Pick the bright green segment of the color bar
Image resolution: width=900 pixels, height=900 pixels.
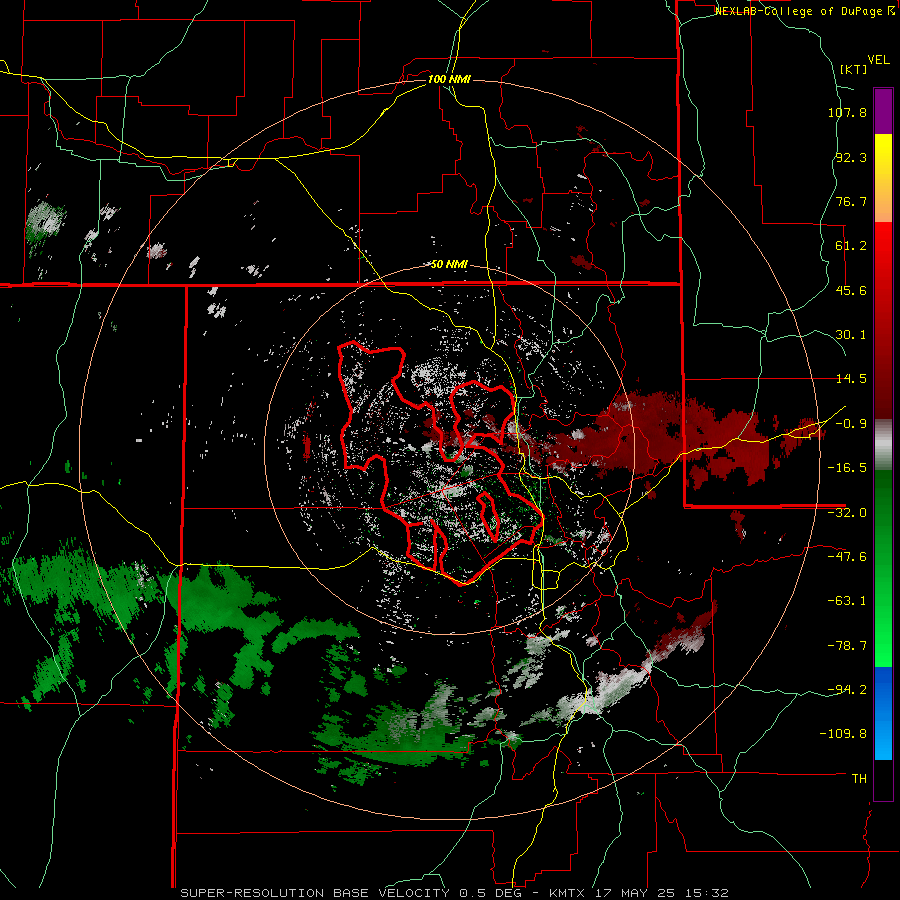coord(883,568)
